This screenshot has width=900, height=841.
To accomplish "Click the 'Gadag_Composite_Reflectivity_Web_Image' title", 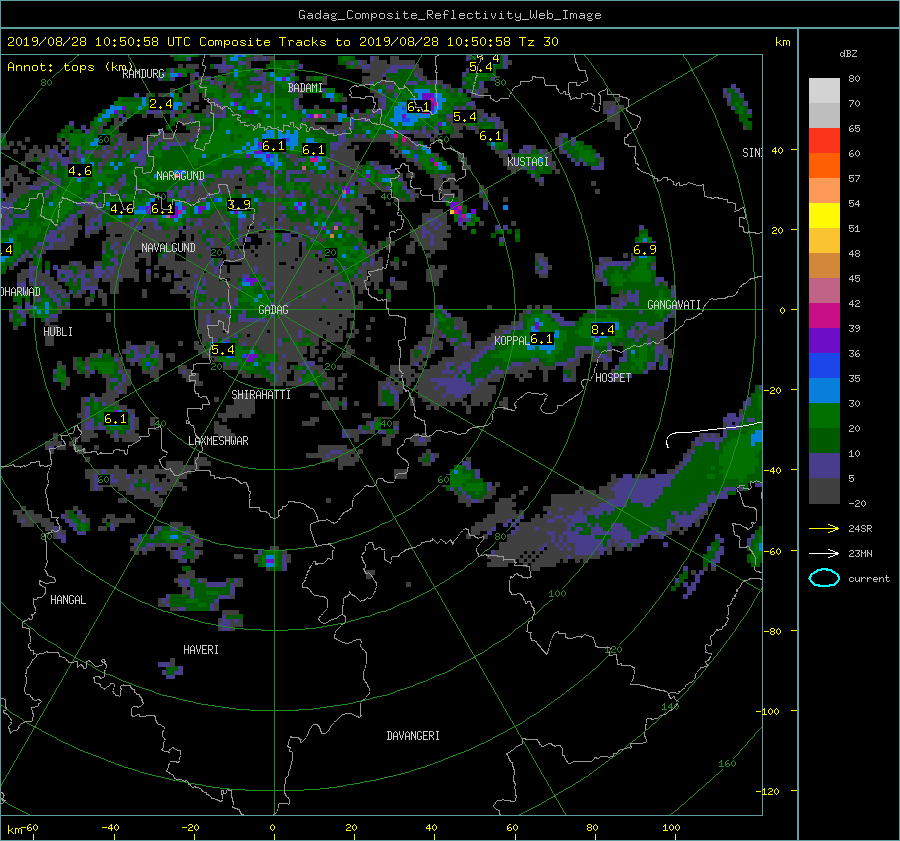I will 449,15.
